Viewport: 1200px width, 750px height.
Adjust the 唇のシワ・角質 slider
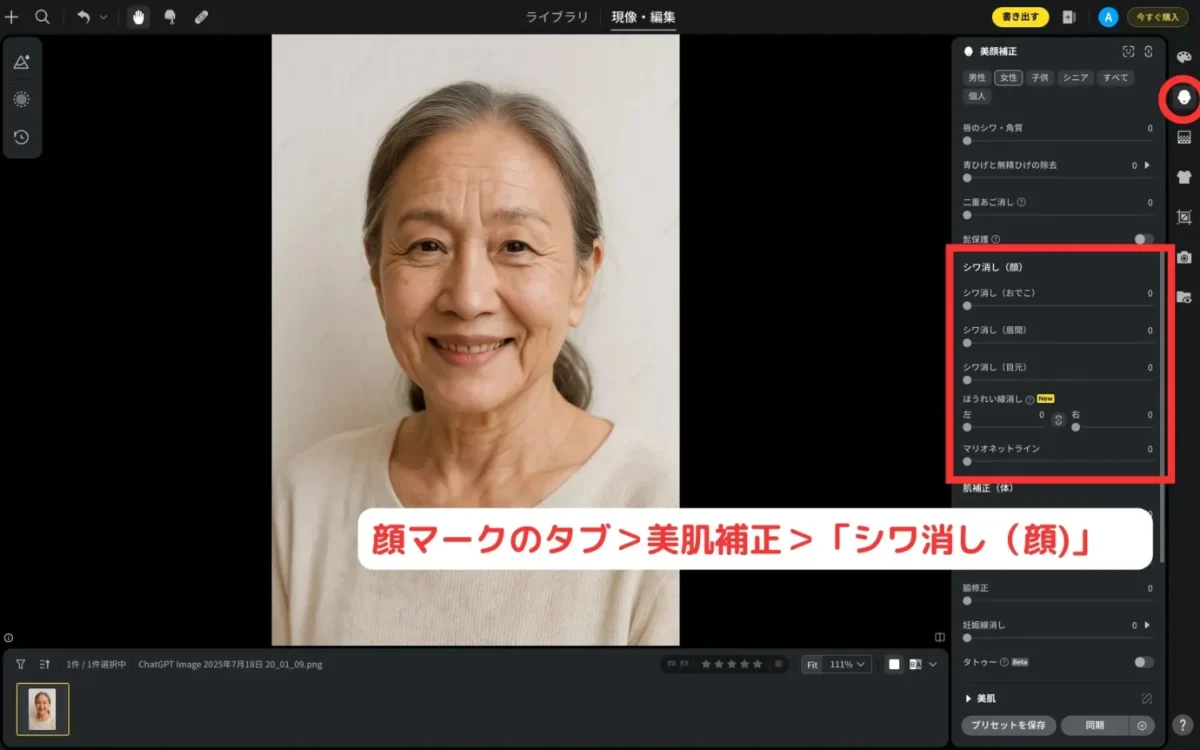pos(1058,141)
